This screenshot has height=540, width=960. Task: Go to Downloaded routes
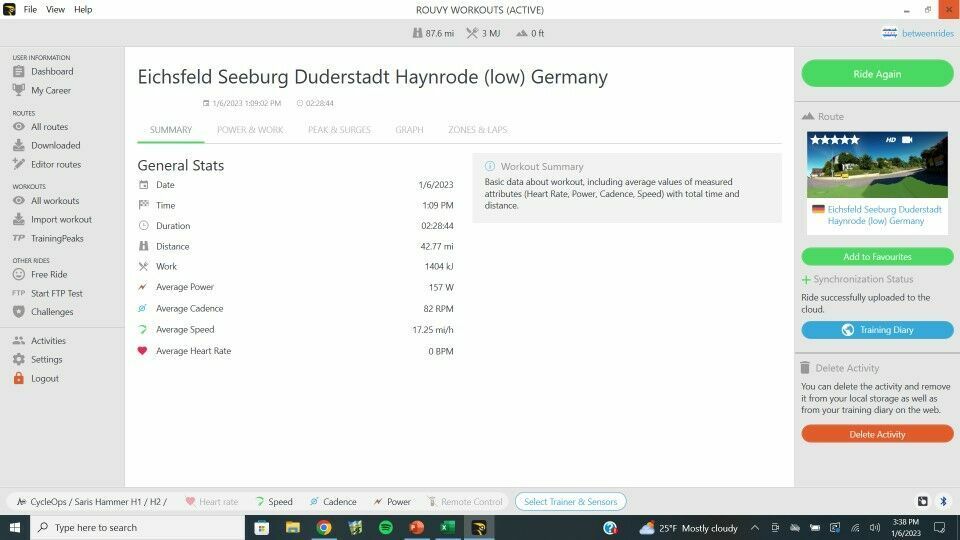click(55, 146)
